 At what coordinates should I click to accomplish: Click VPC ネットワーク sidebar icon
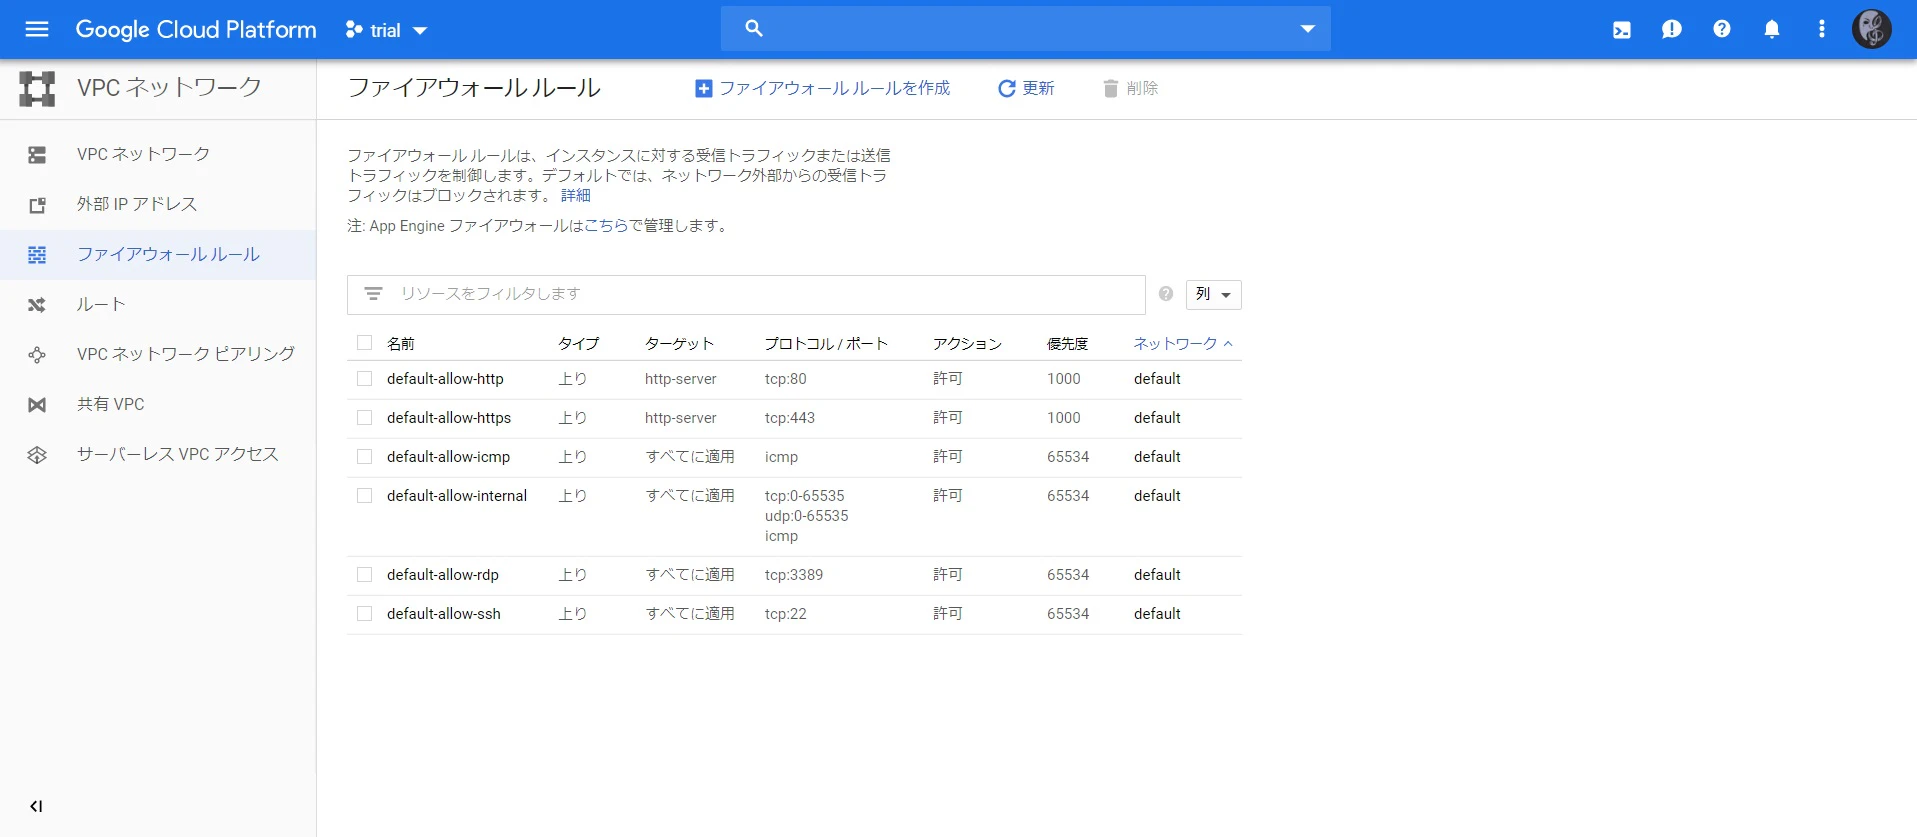[37, 155]
